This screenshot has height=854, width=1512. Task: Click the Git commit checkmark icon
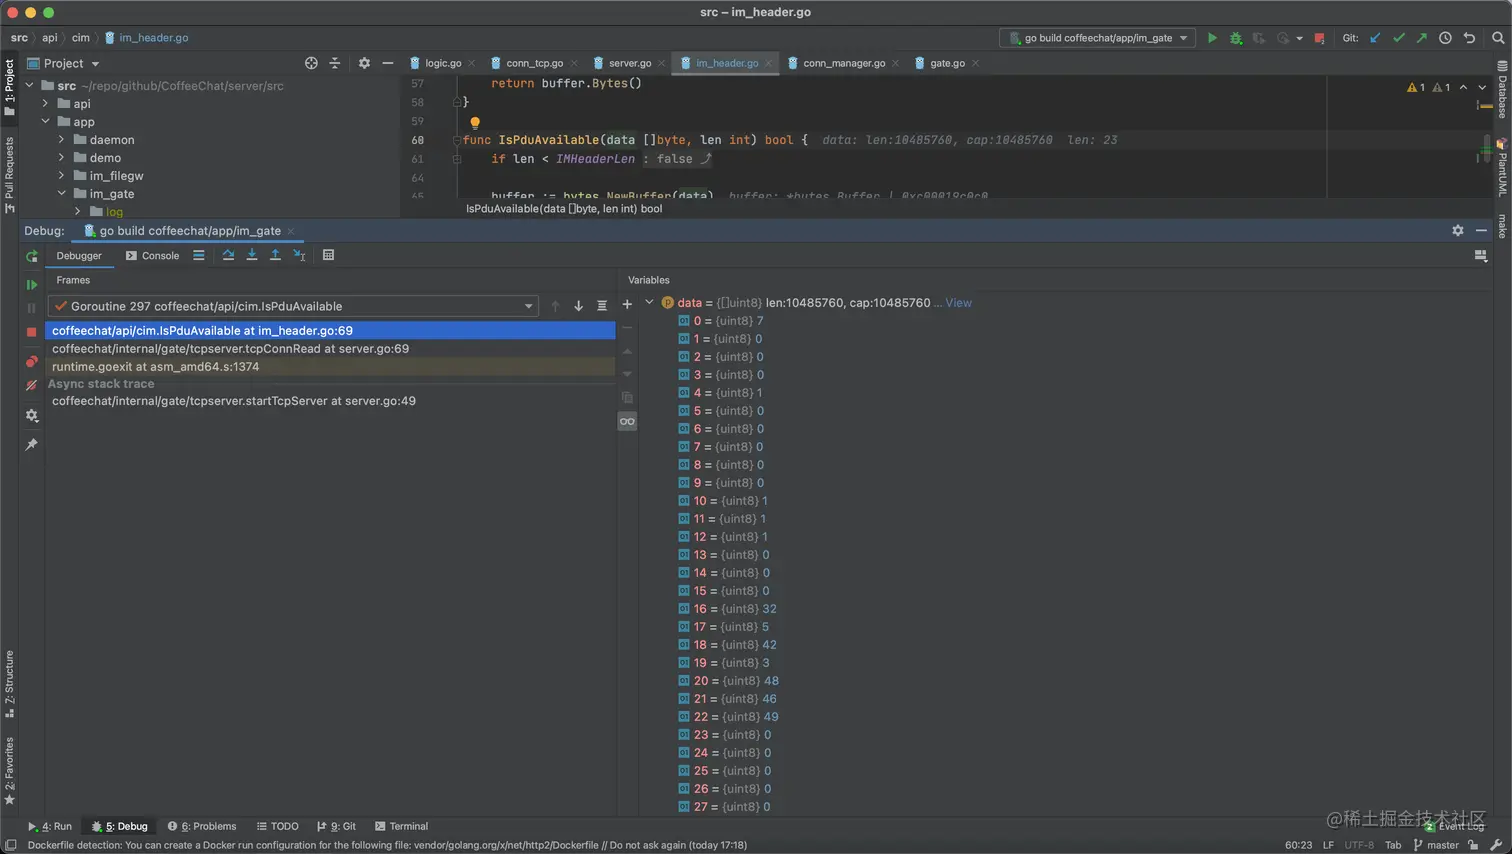(x=1399, y=38)
